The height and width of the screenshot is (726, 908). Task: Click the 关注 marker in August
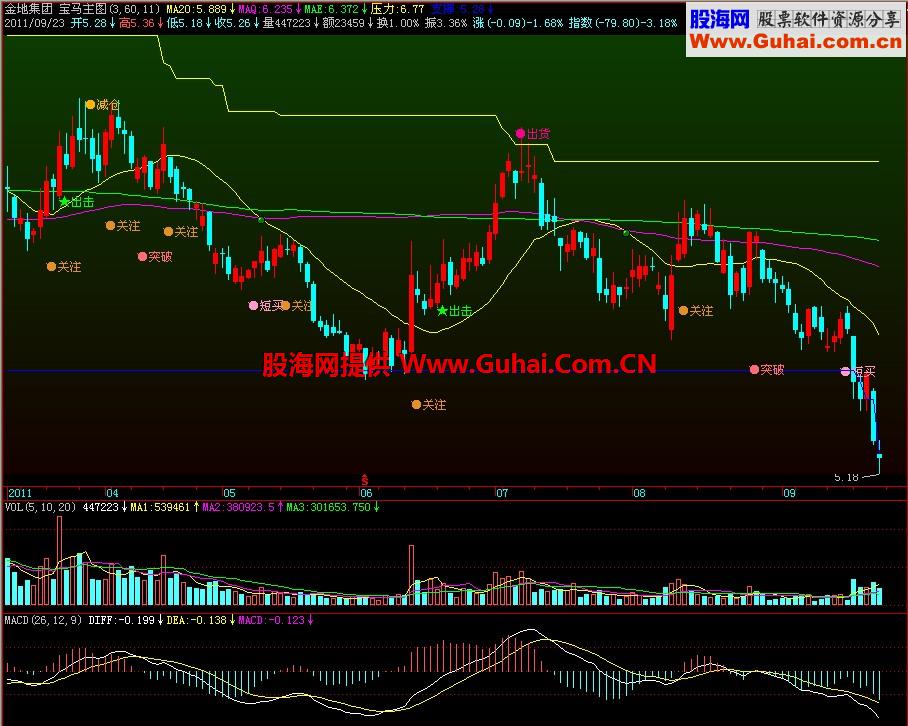pos(695,311)
